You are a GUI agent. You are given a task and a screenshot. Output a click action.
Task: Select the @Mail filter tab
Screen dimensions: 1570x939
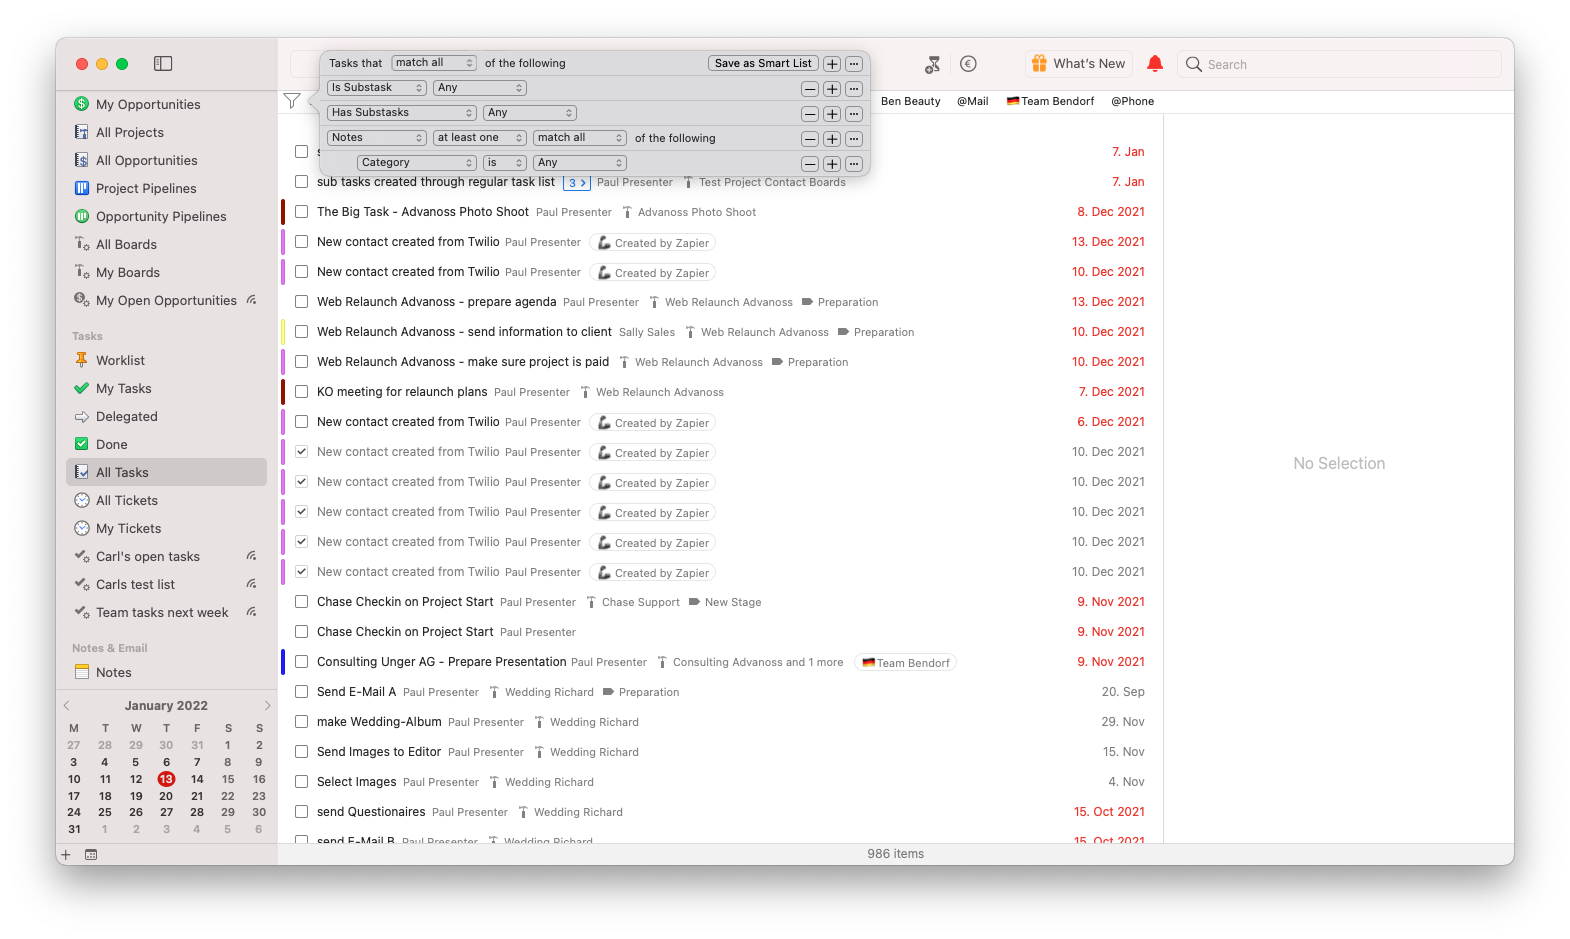pyautogui.click(x=972, y=101)
